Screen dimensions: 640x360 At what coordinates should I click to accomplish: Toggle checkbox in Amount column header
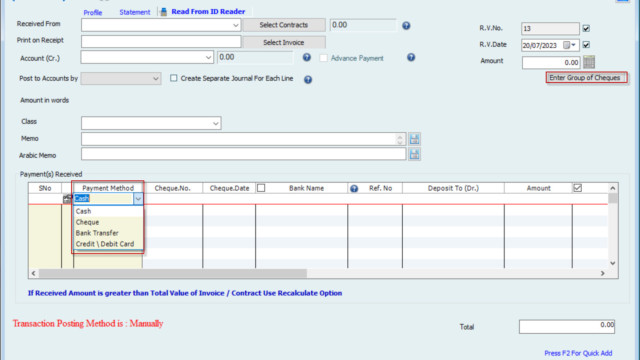(578, 188)
